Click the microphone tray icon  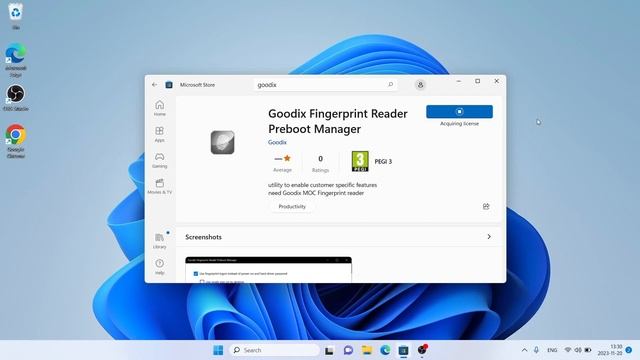pyautogui.click(x=536, y=350)
